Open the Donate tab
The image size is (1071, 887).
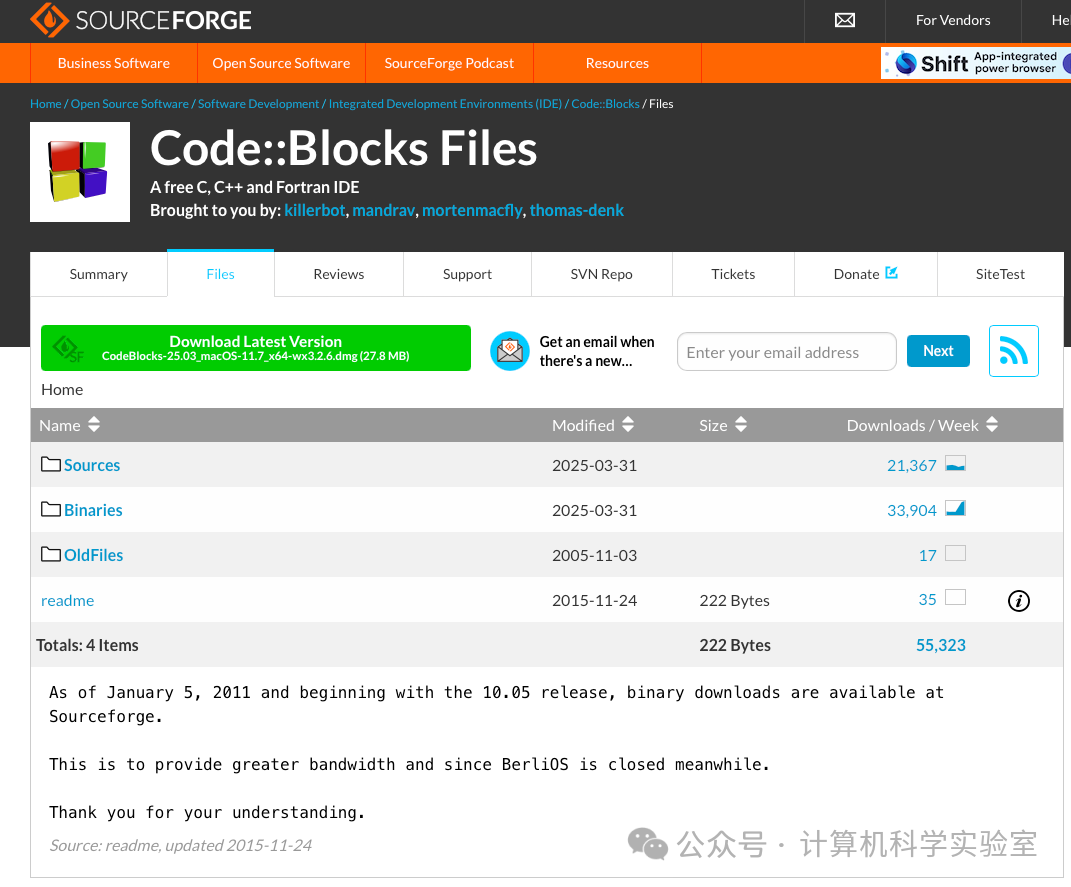point(865,274)
